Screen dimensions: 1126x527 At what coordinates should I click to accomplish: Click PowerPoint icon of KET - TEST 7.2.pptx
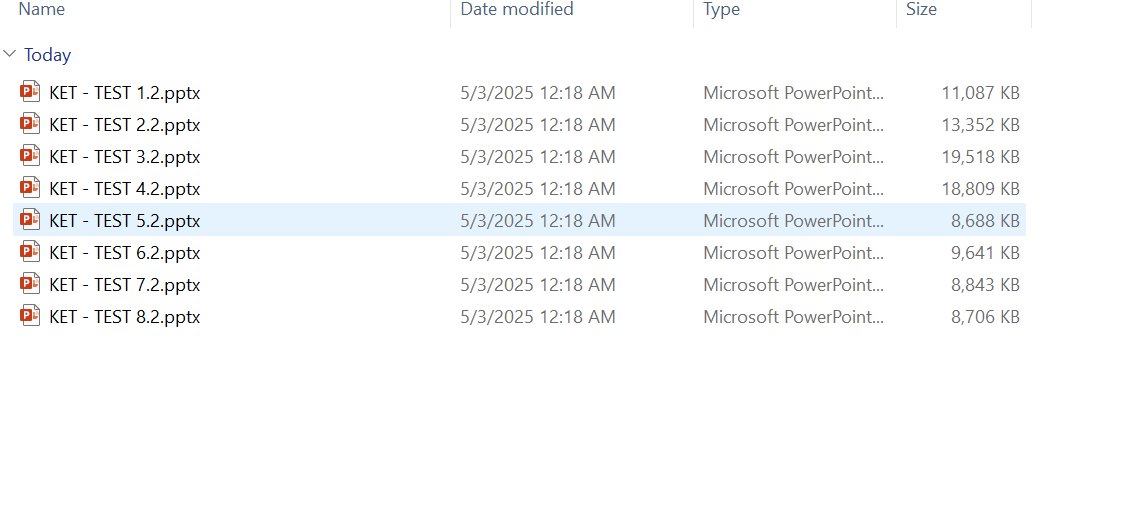tap(30, 285)
